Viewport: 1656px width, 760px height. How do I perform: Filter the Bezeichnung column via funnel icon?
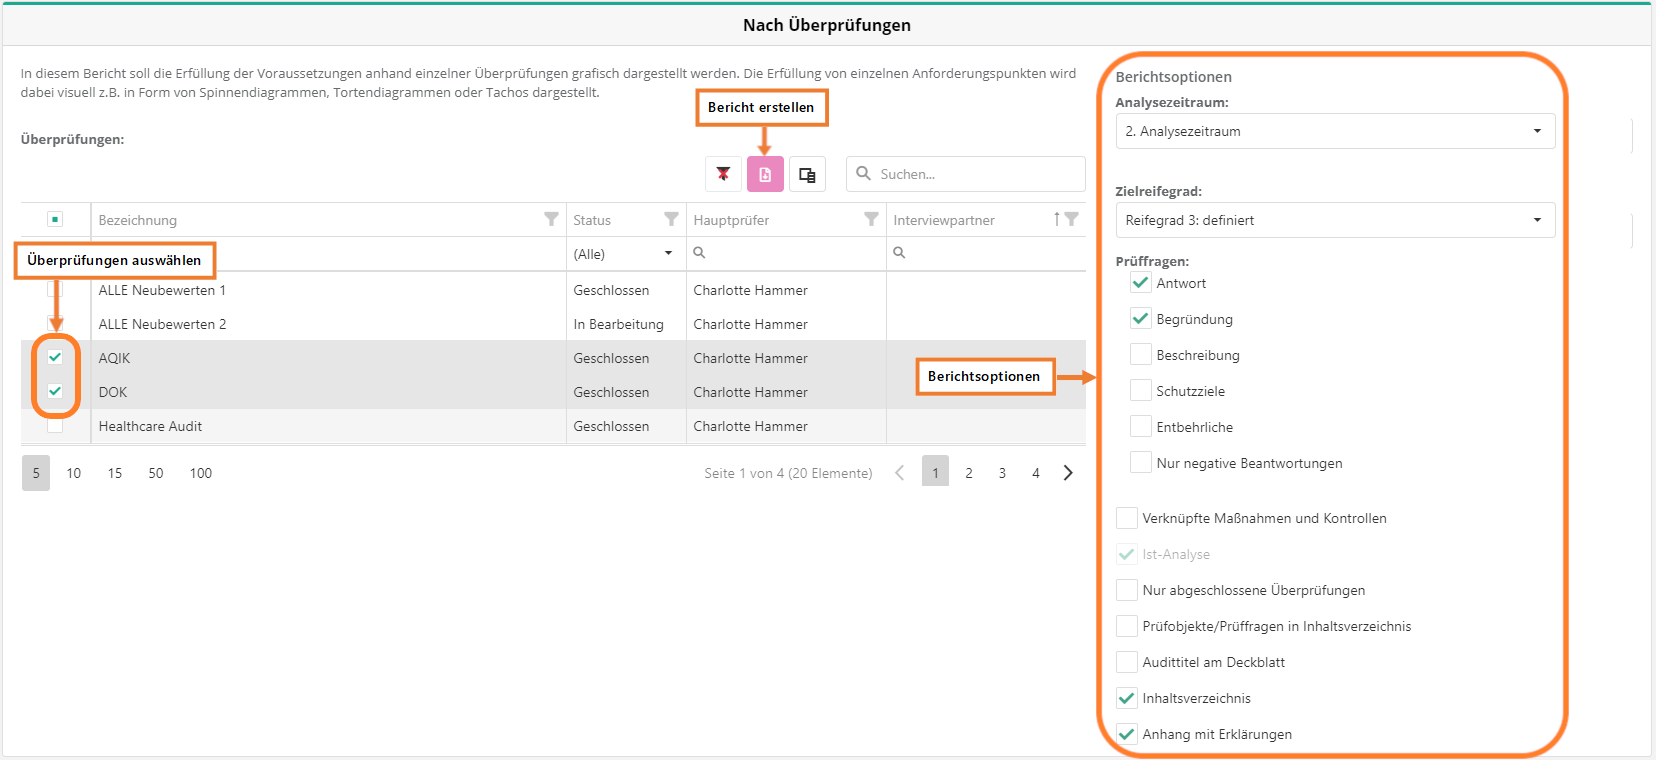click(x=551, y=219)
